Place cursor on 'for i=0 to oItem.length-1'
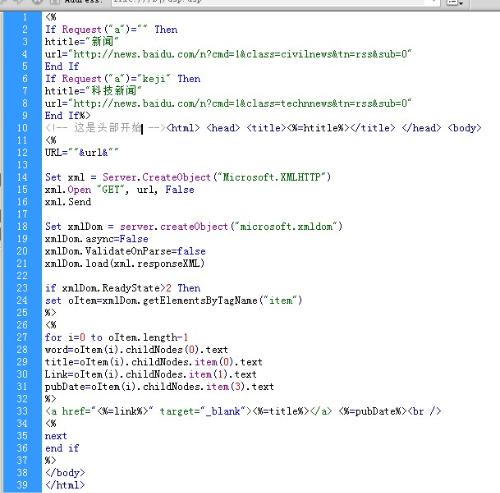 pyautogui.click(x=116, y=337)
